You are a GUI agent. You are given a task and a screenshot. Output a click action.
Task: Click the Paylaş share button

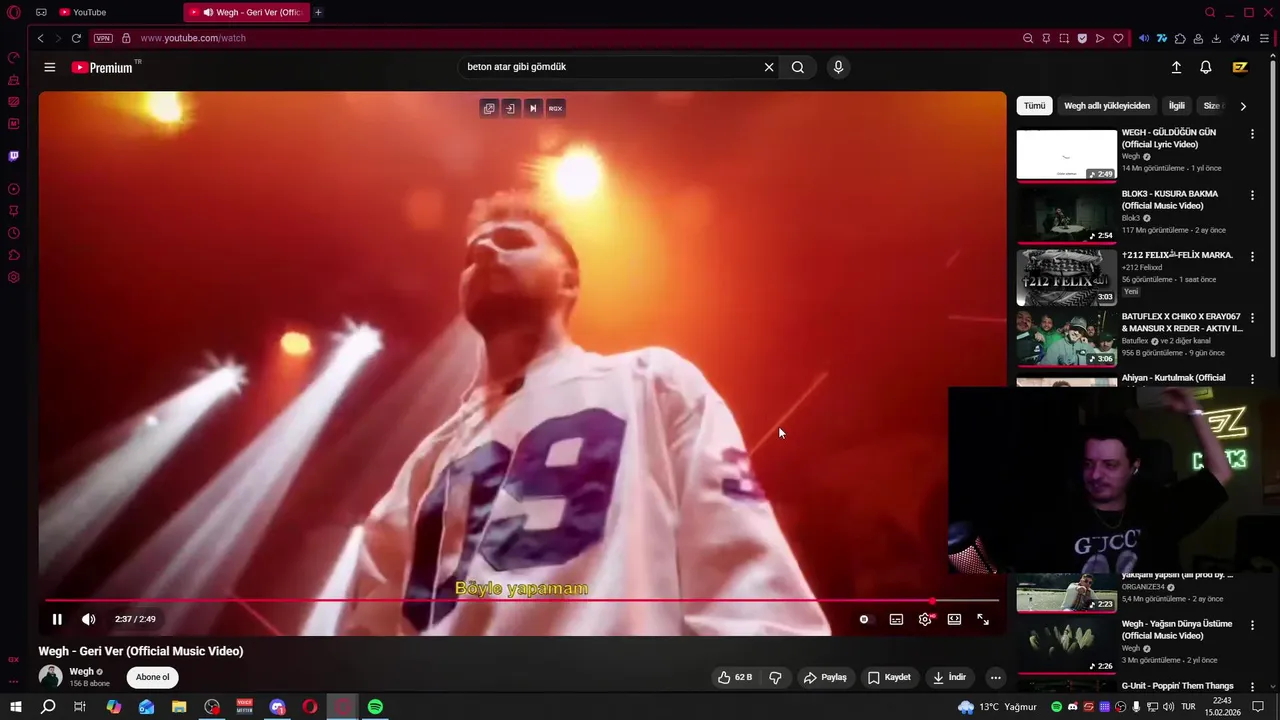coord(825,677)
